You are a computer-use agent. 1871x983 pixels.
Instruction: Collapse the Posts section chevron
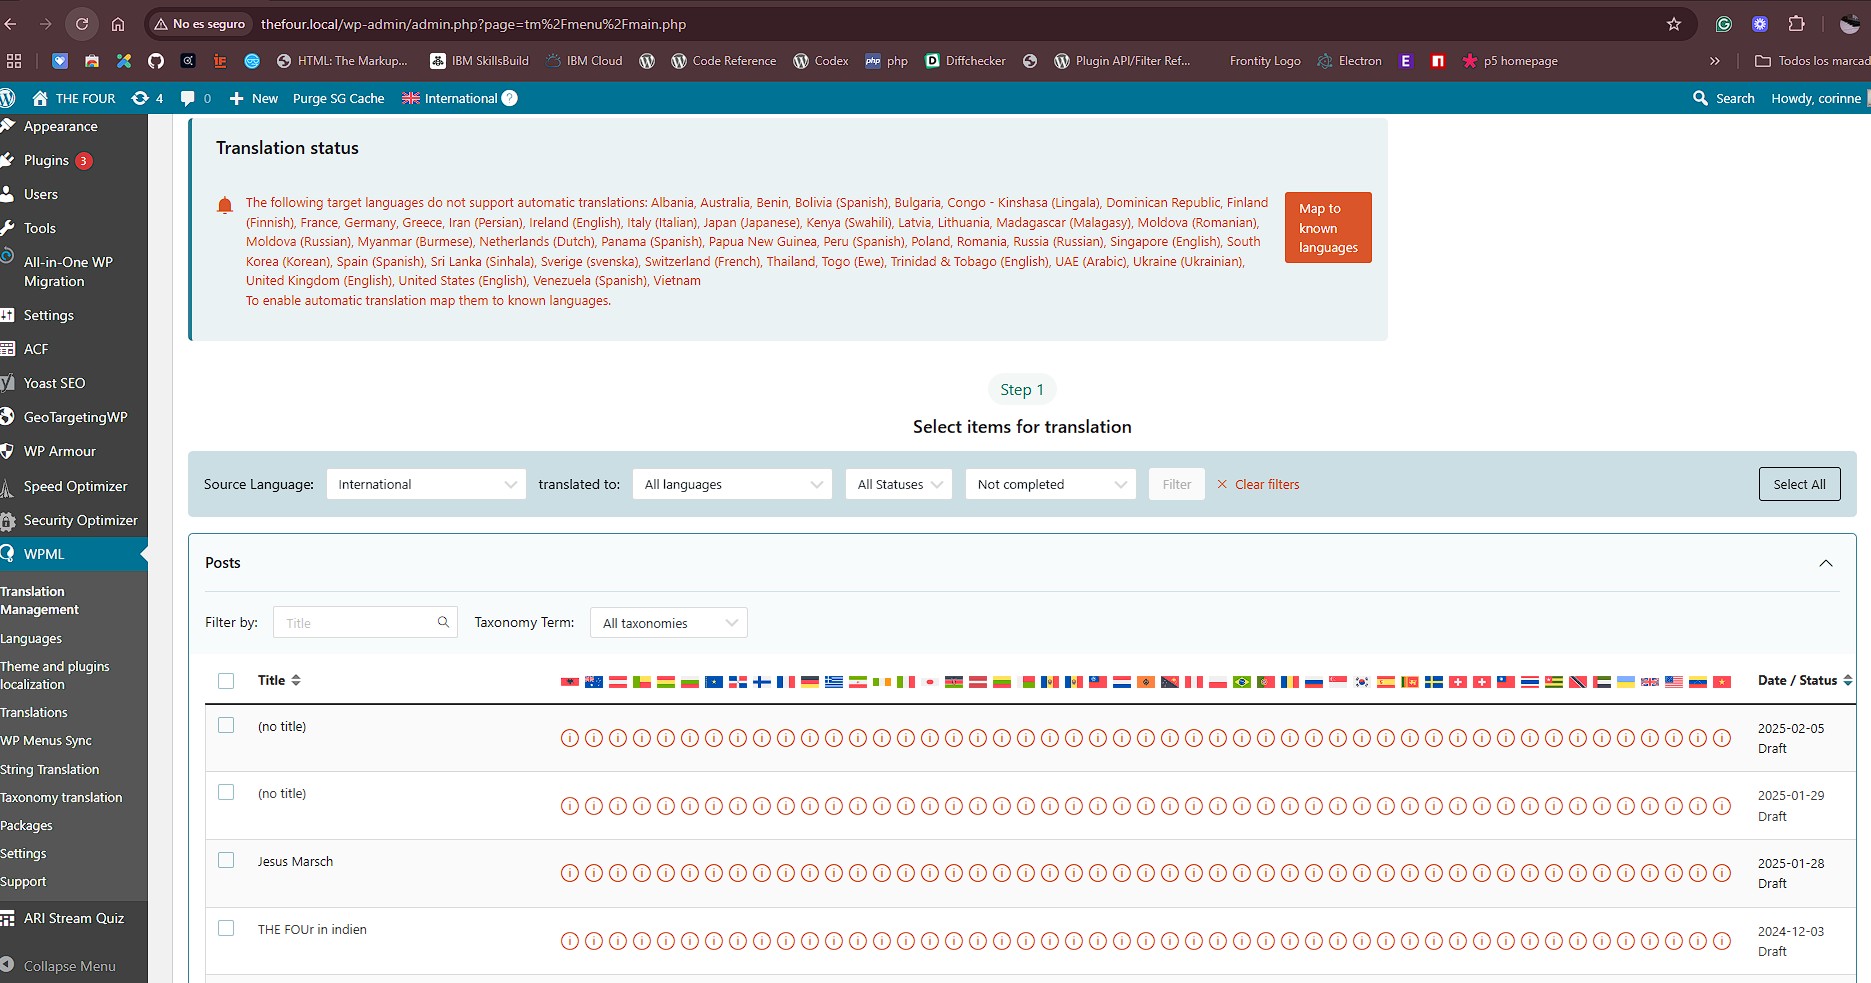pos(1825,563)
